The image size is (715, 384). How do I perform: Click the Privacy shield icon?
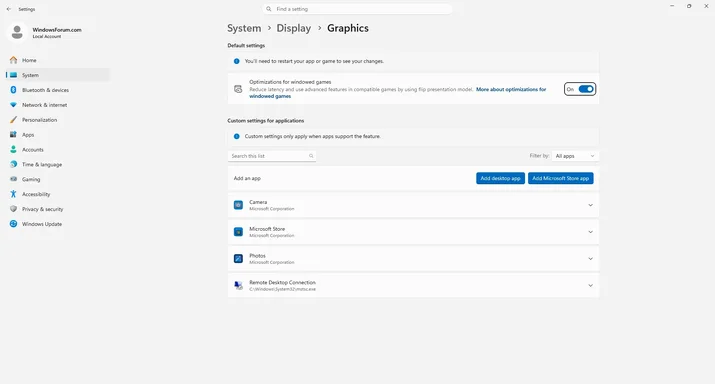(14, 209)
